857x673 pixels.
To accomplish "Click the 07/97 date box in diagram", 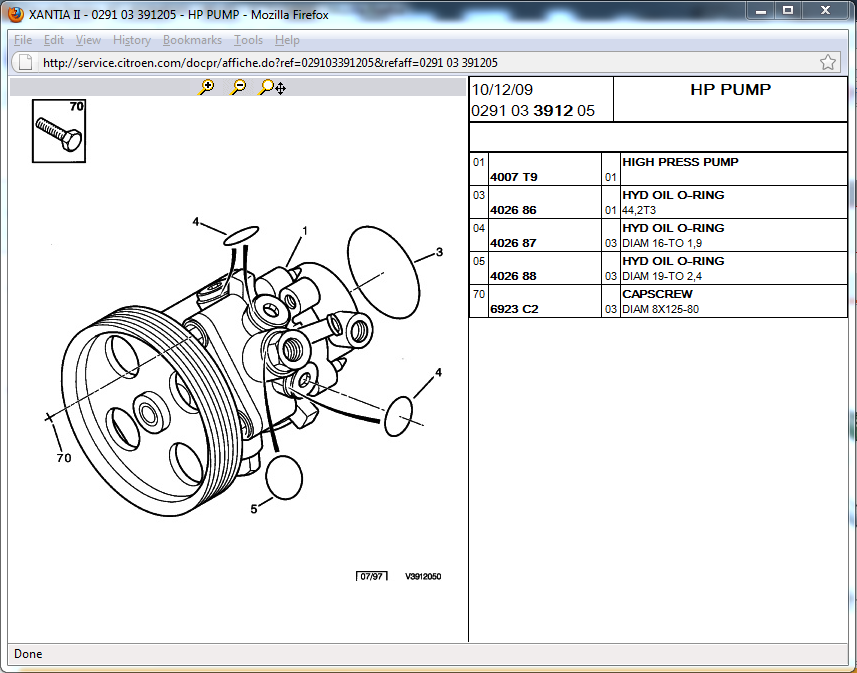I will 372,576.
